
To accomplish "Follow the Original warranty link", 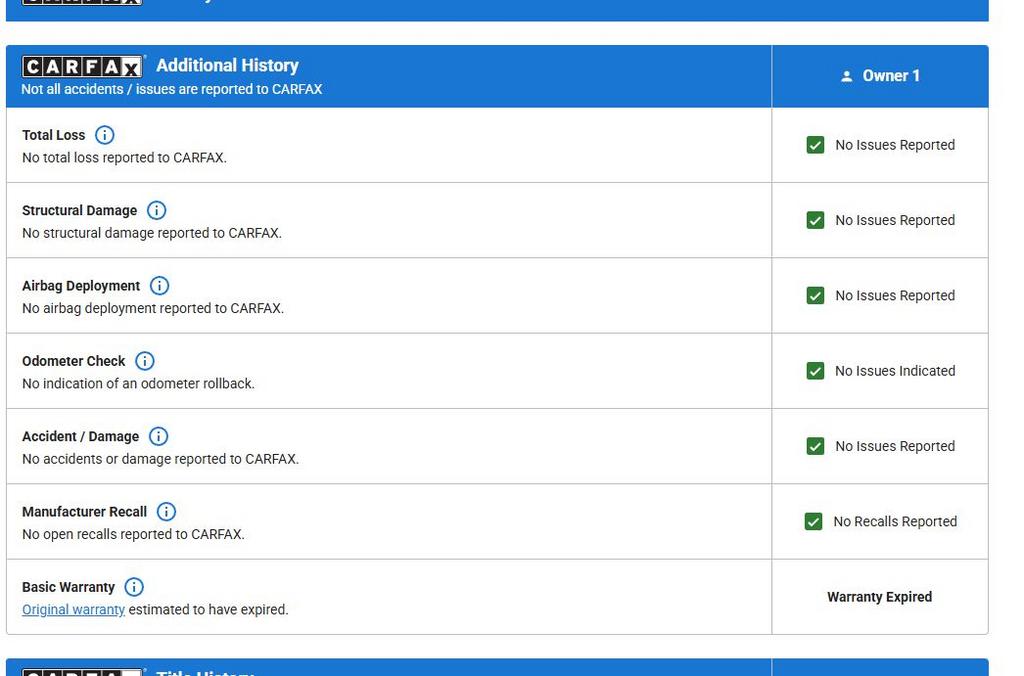I will point(73,609).
